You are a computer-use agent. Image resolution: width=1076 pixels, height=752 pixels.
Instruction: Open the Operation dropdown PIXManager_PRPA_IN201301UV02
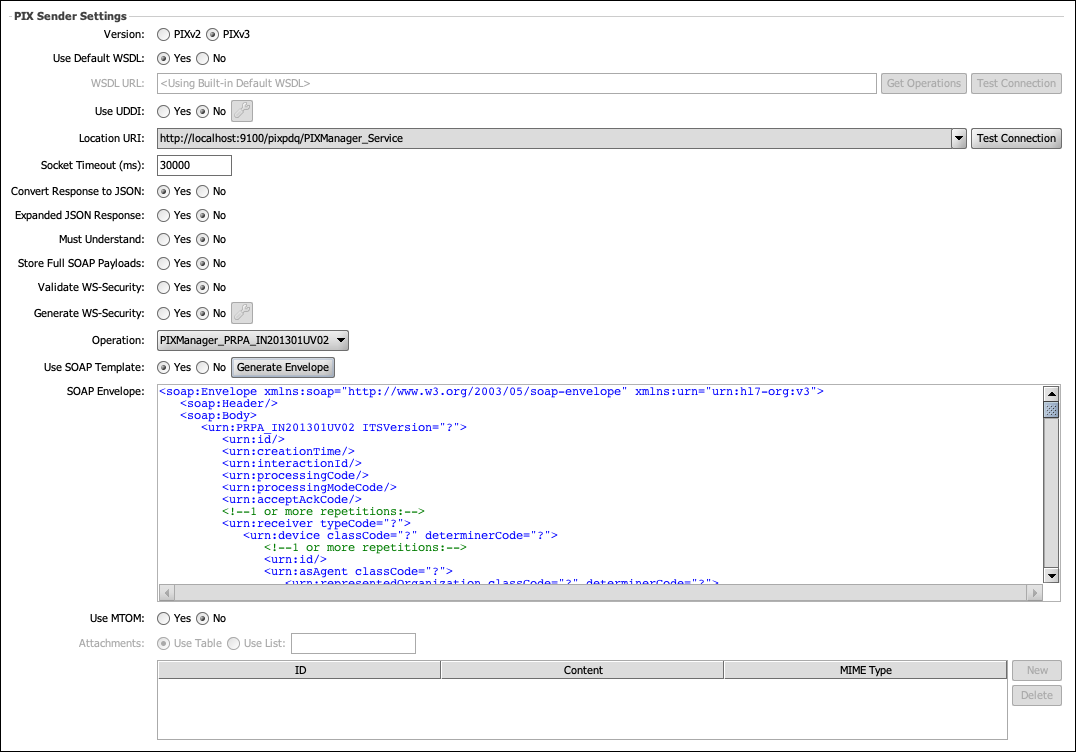(x=253, y=340)
